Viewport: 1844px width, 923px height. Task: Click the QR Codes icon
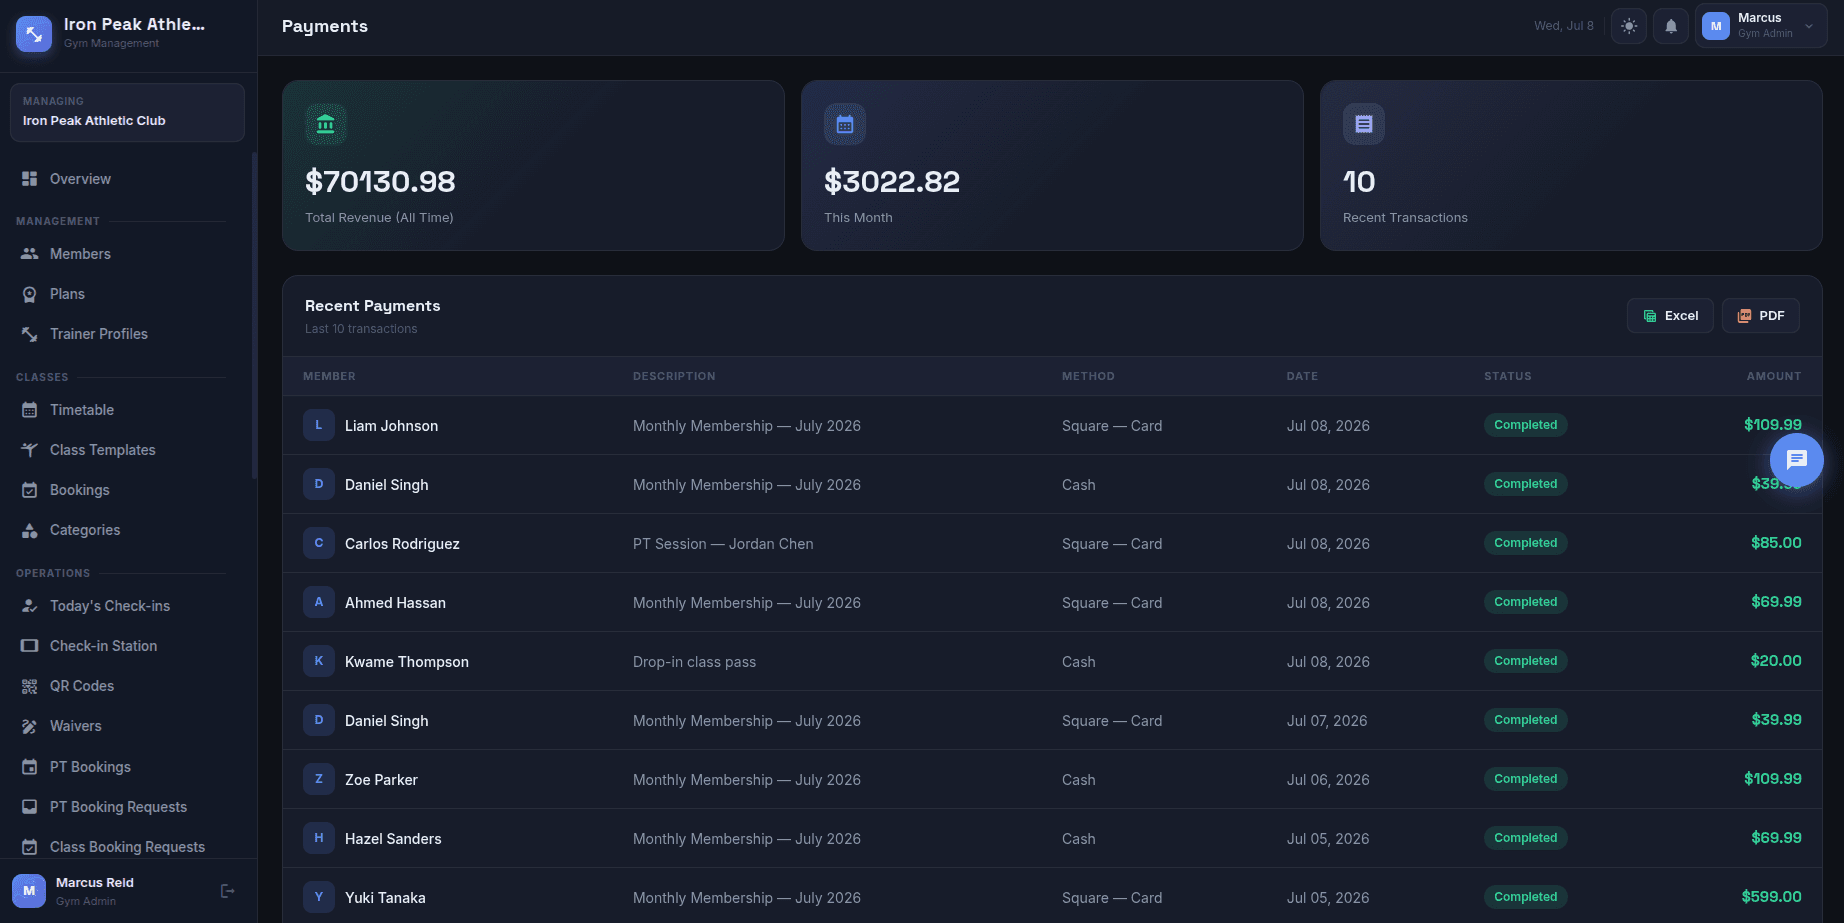[x=30, y=686]
